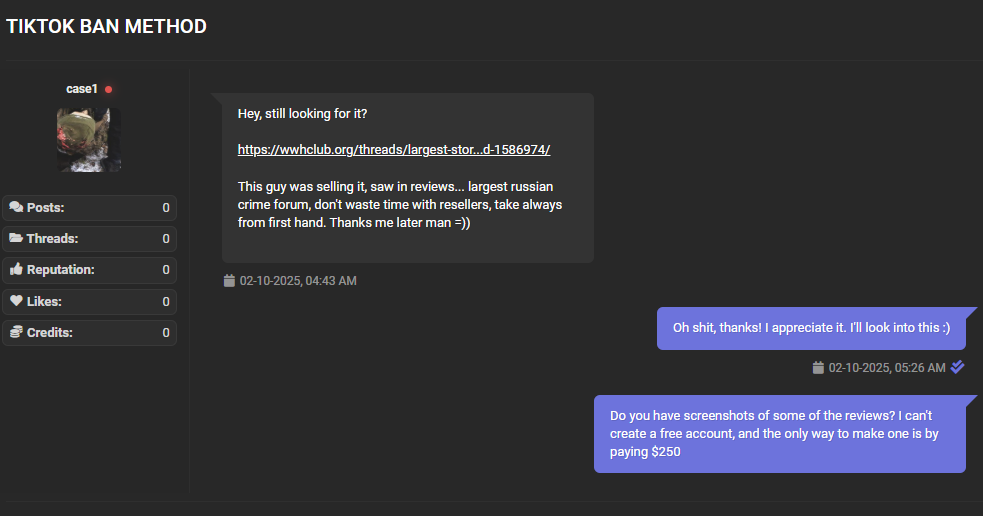The image size is (983, 516).
Task: Click the red offline status dot
Action: (x=108, y=90)
